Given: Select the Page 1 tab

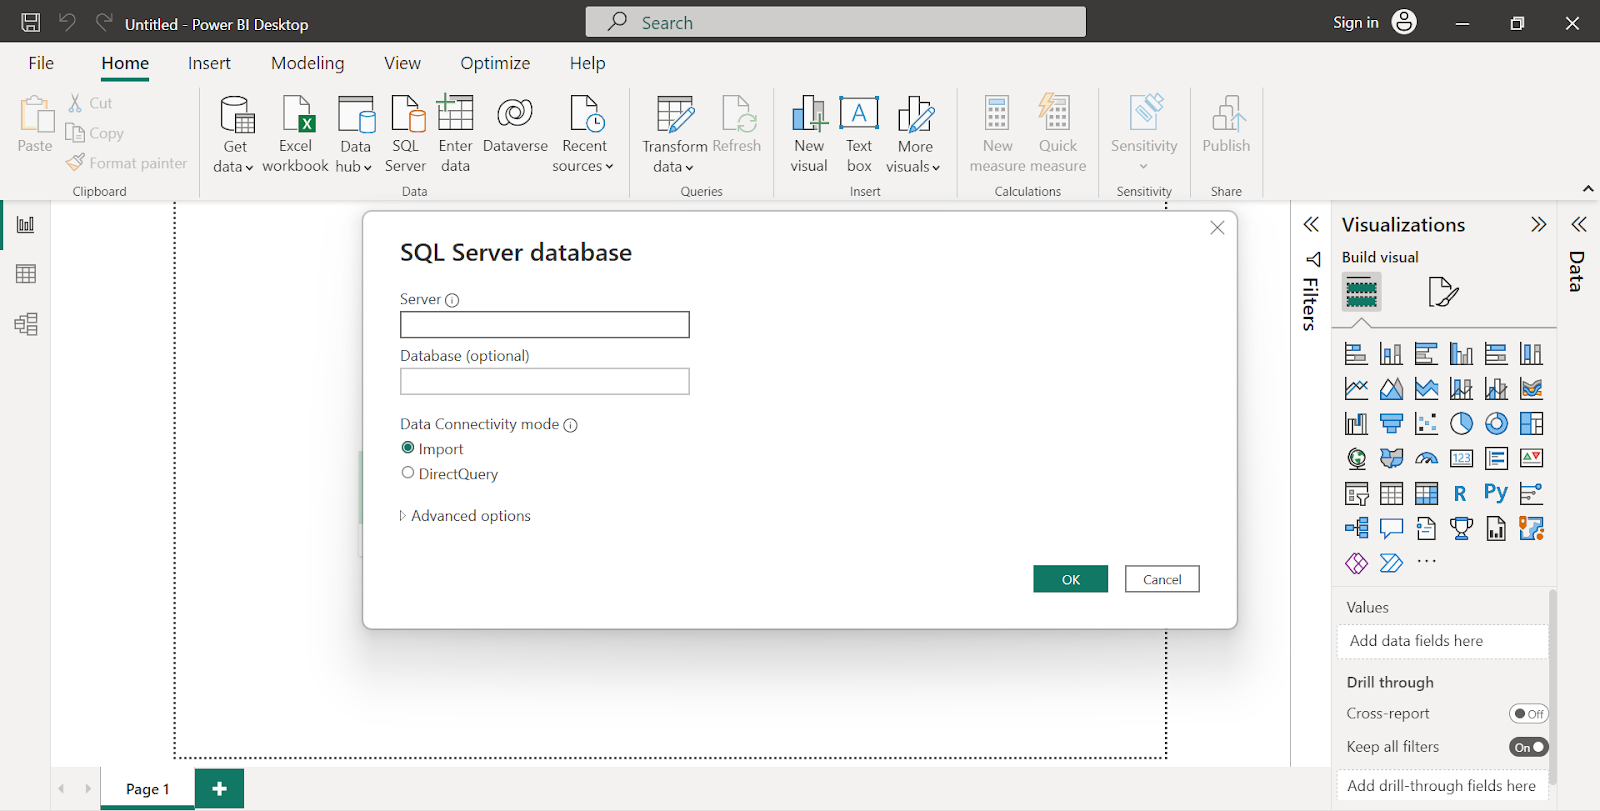Looking at the screenshot, I should pyautogui.click(x=147, y=789).
